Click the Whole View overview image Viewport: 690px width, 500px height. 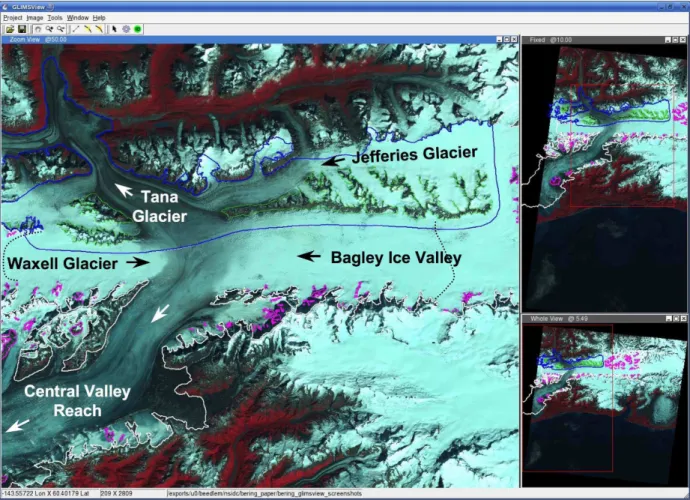pos(604,404)
